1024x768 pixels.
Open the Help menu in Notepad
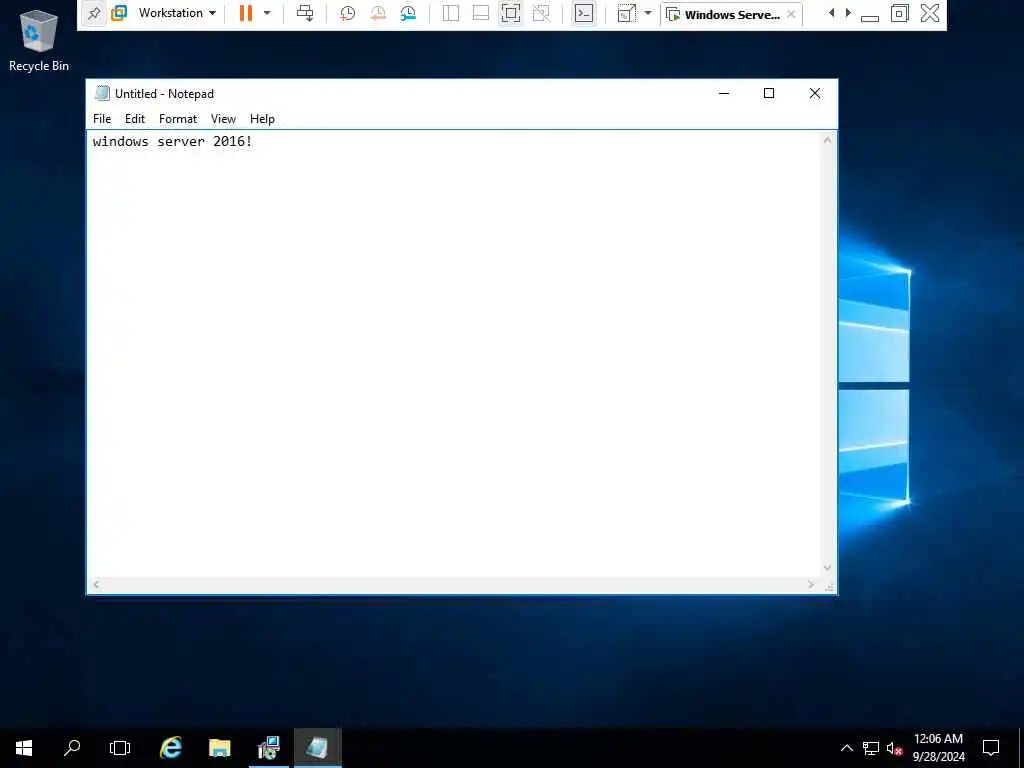coord(262,119)
